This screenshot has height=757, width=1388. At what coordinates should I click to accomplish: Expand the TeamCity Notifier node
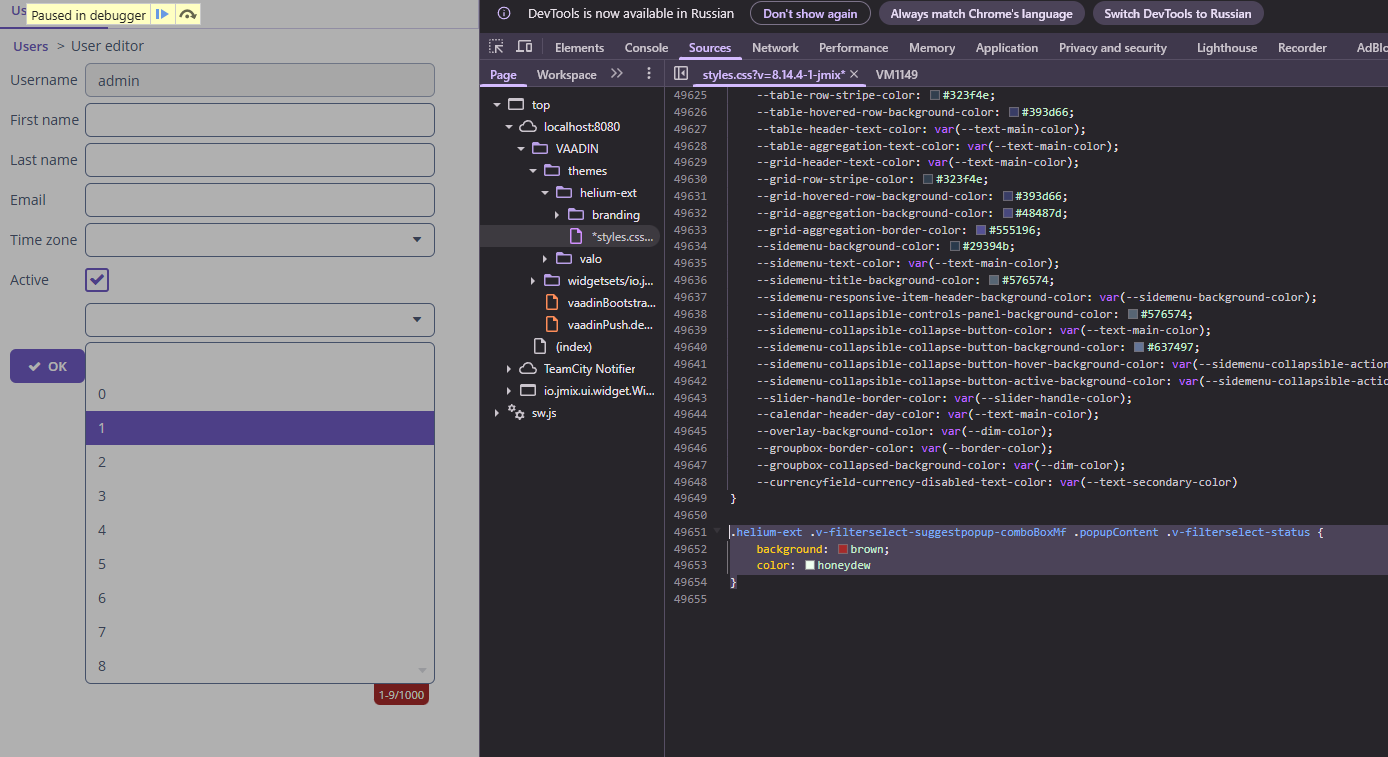click(509, 369)
